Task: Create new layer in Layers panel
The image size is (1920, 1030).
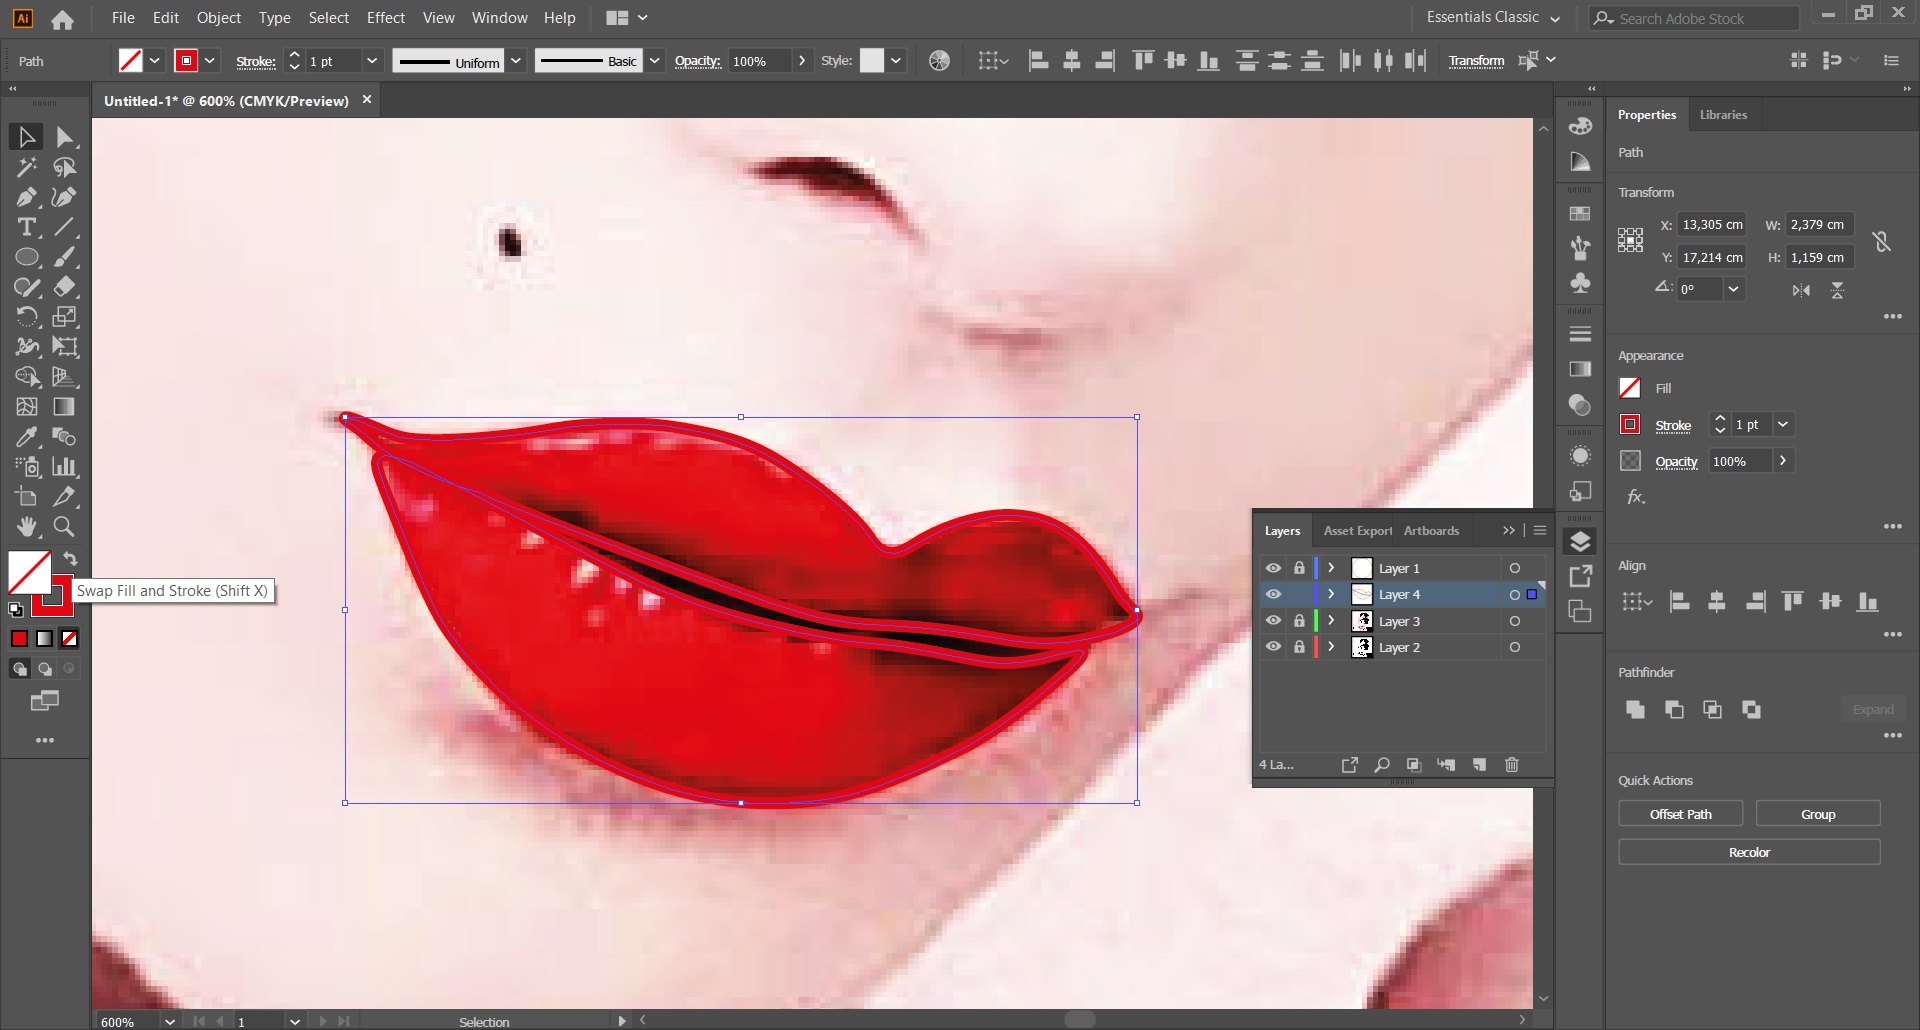Action: 1479,765
